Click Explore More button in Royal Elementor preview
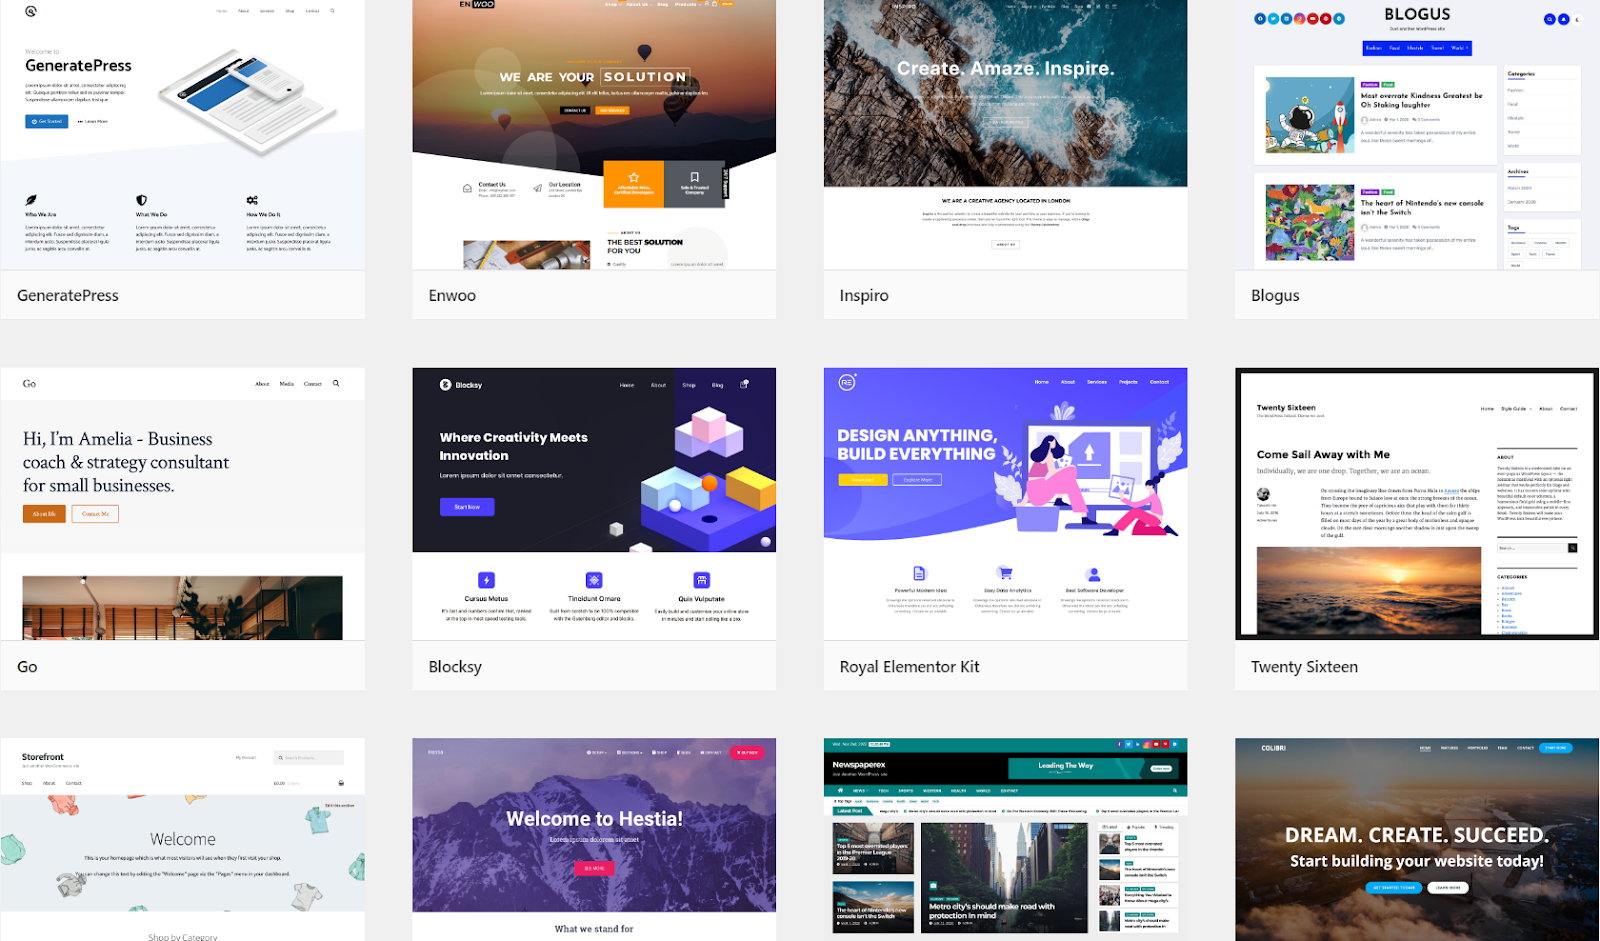 [917, 480]
